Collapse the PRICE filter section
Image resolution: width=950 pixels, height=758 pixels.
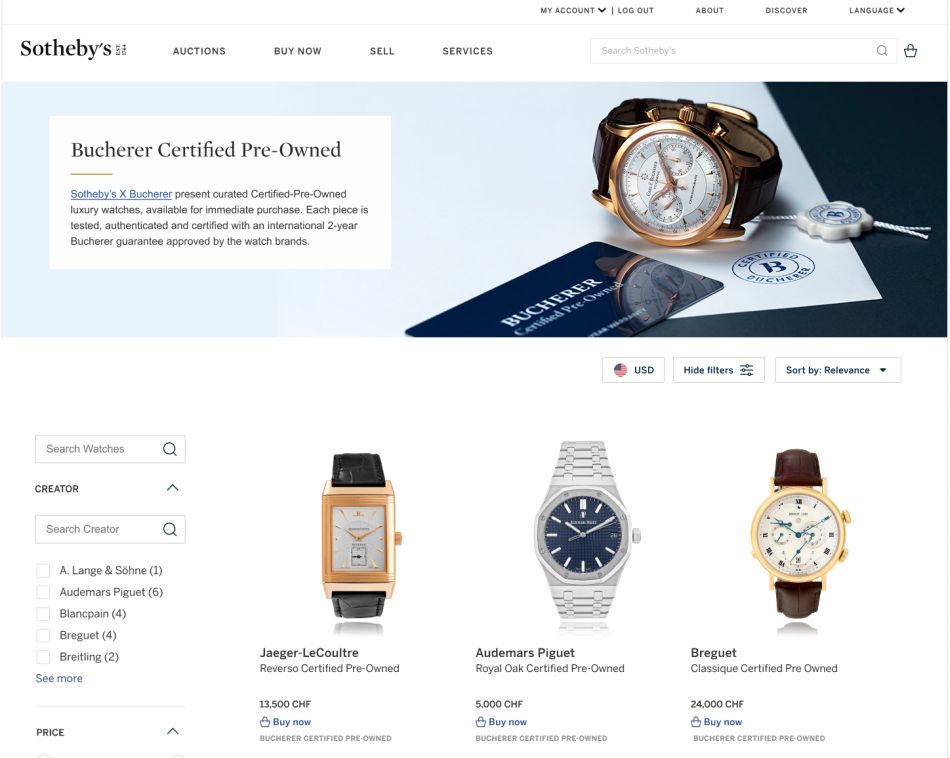tap(173, 731)
